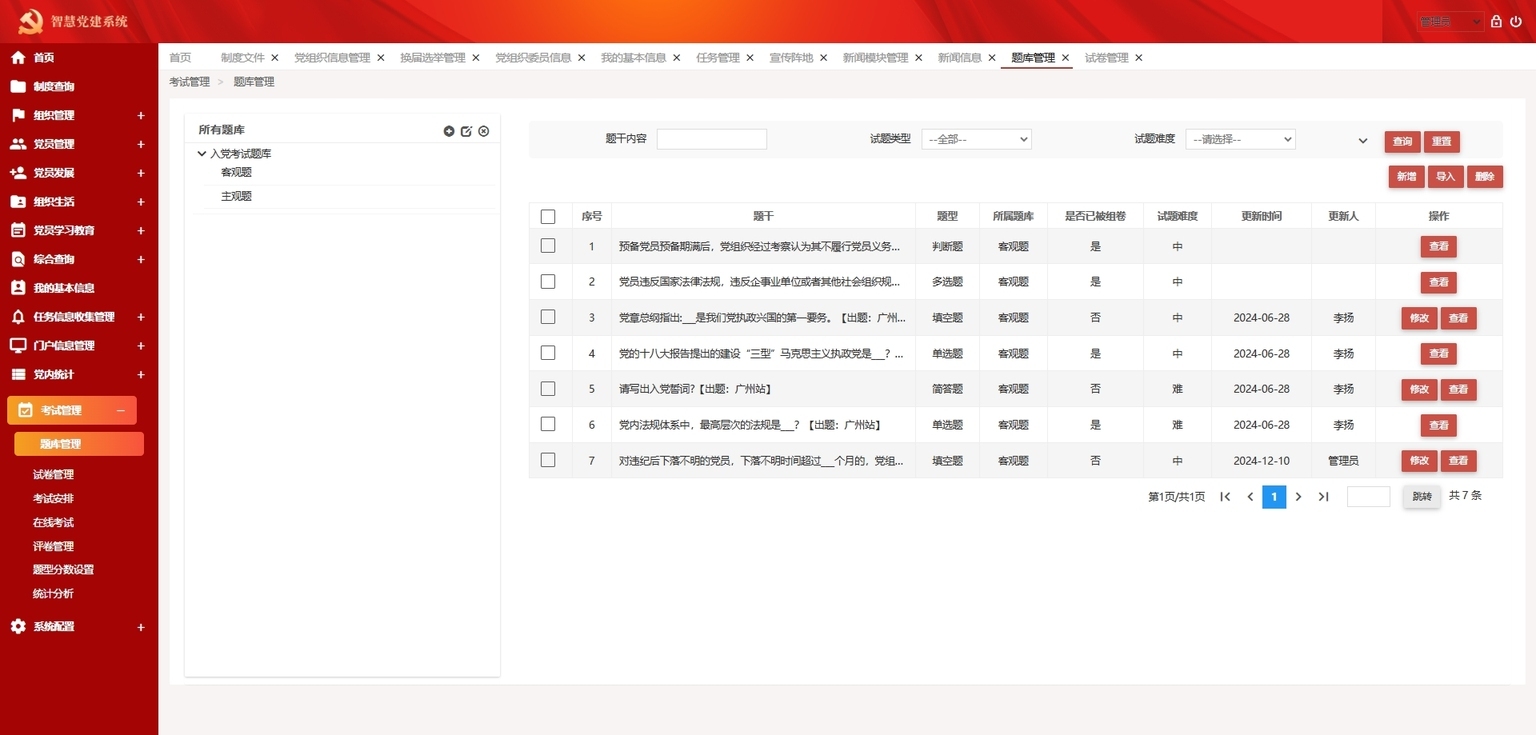Check the checkbox for row 2
Image resolution: width=1536 pixels, height=735 pixels.
point(548,281)
